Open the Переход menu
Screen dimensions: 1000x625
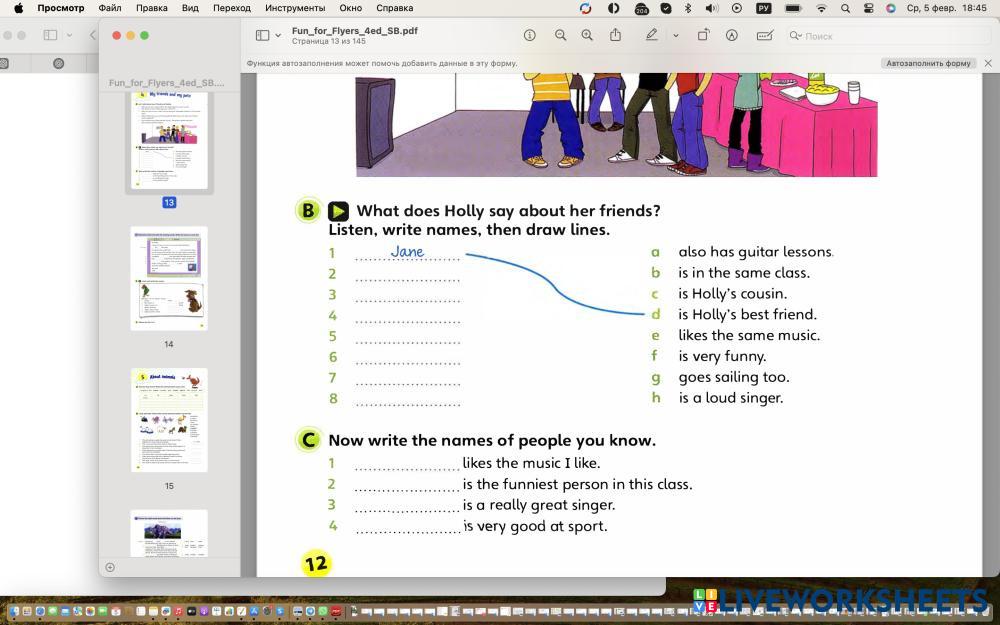(232, 8)
